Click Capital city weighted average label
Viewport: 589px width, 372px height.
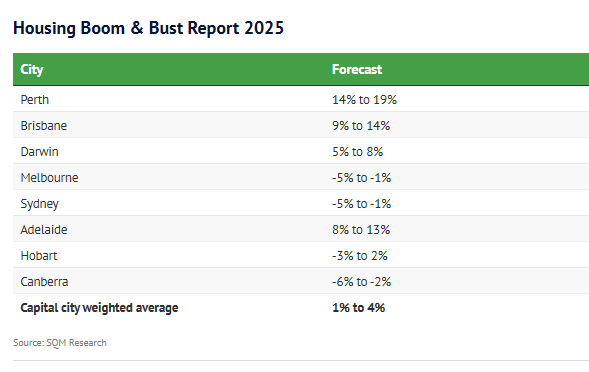tap(99, 308)
